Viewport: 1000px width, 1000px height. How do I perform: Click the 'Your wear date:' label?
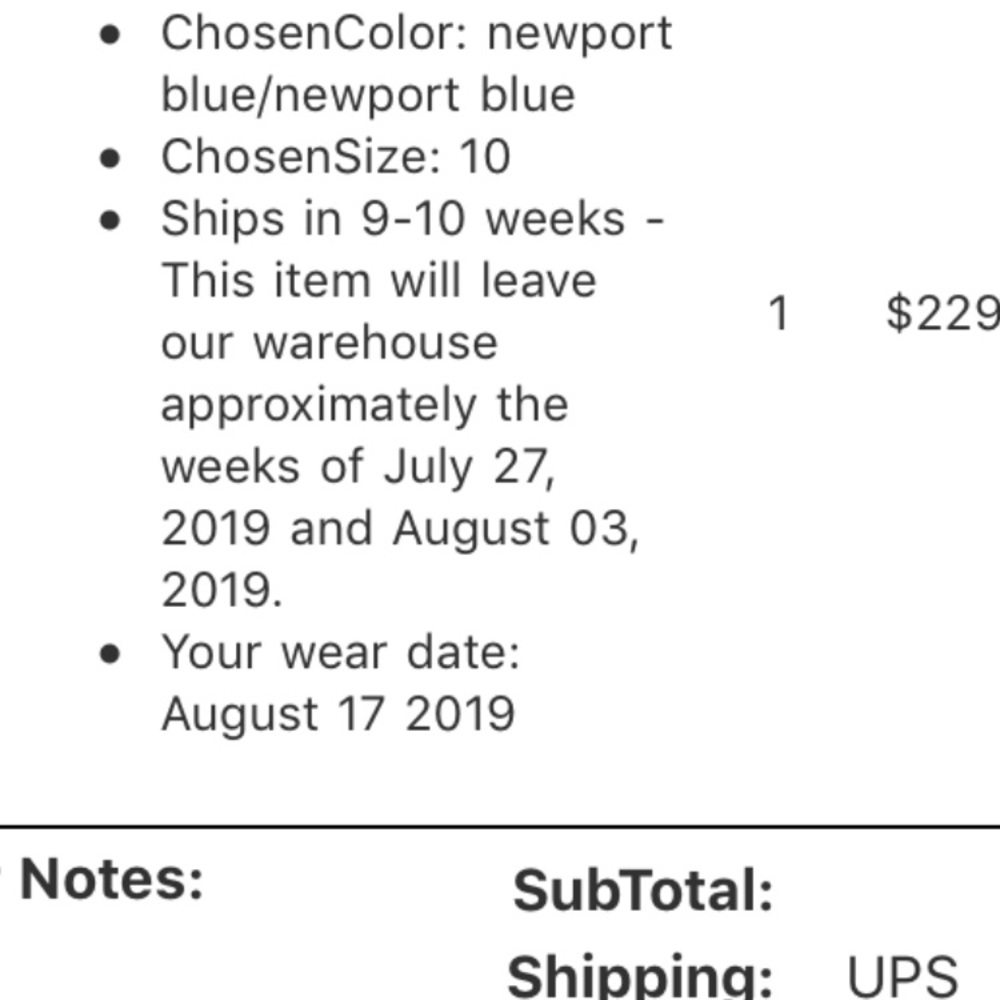coord(341,652)
